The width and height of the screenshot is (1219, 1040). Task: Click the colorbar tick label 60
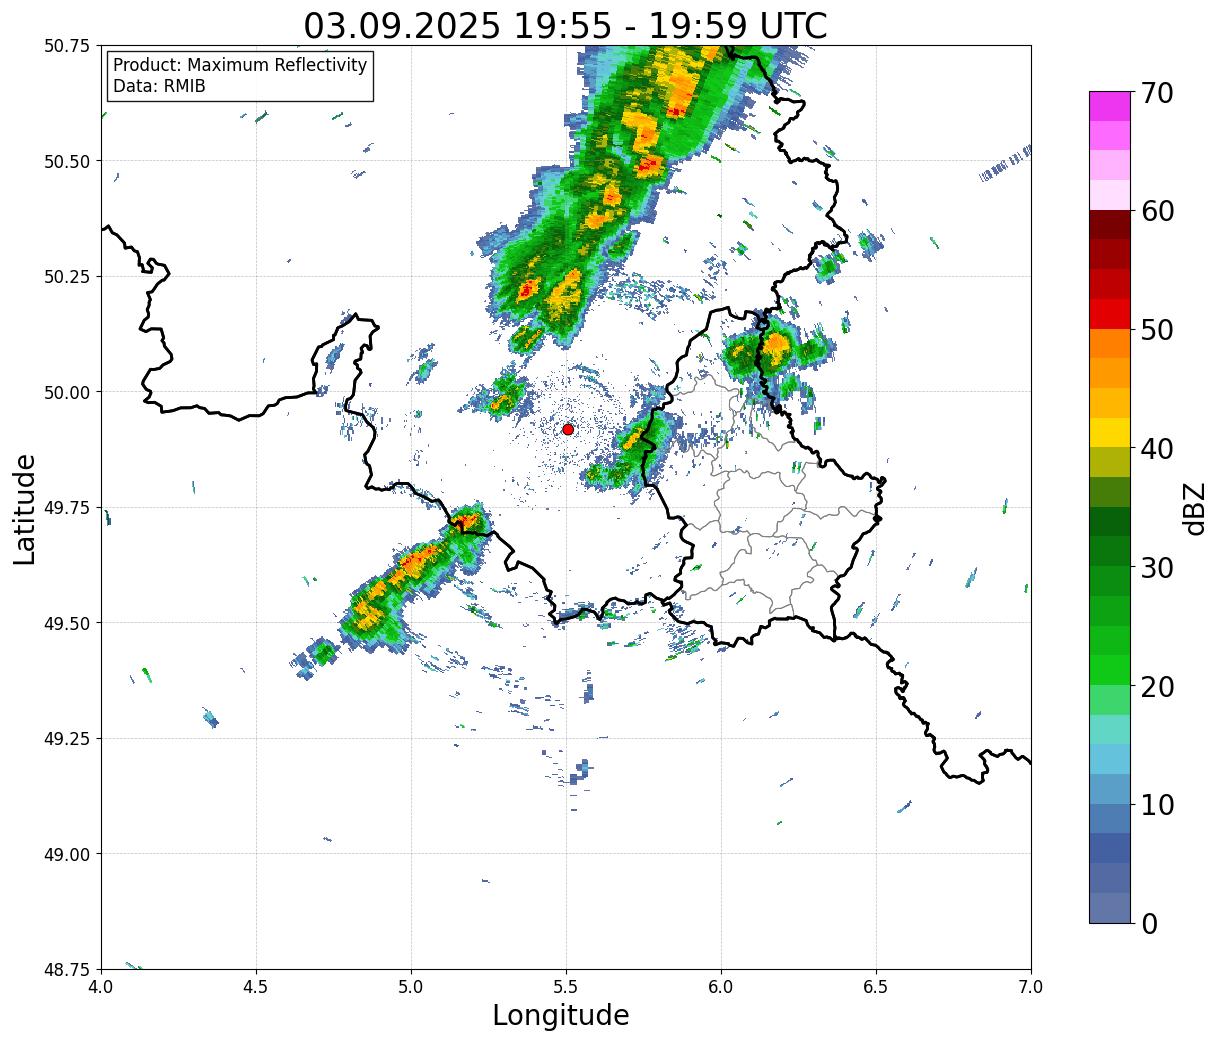(1157, 211)
